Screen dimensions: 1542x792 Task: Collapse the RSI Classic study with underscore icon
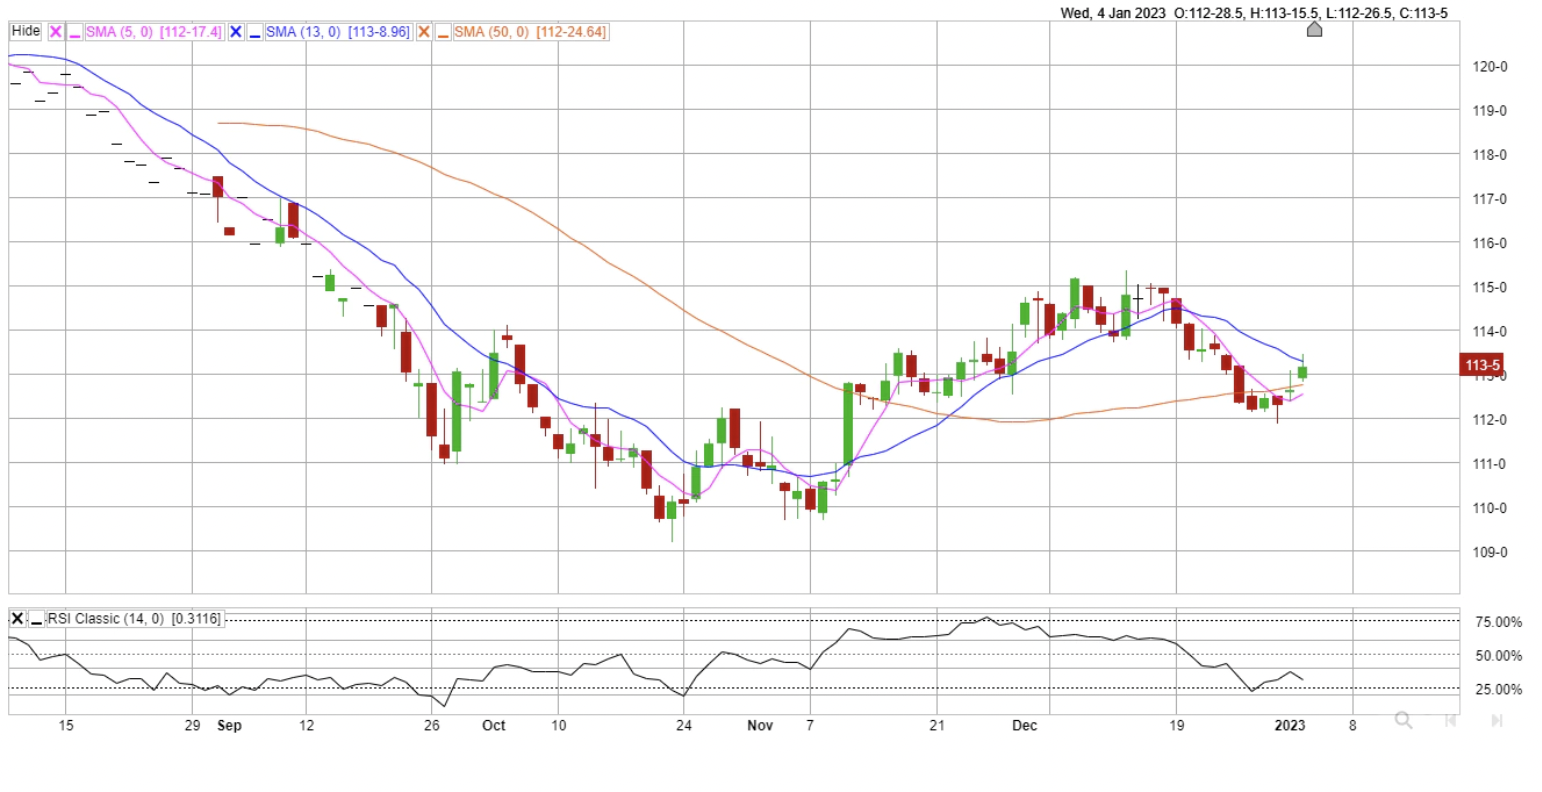tap(37, 619)
